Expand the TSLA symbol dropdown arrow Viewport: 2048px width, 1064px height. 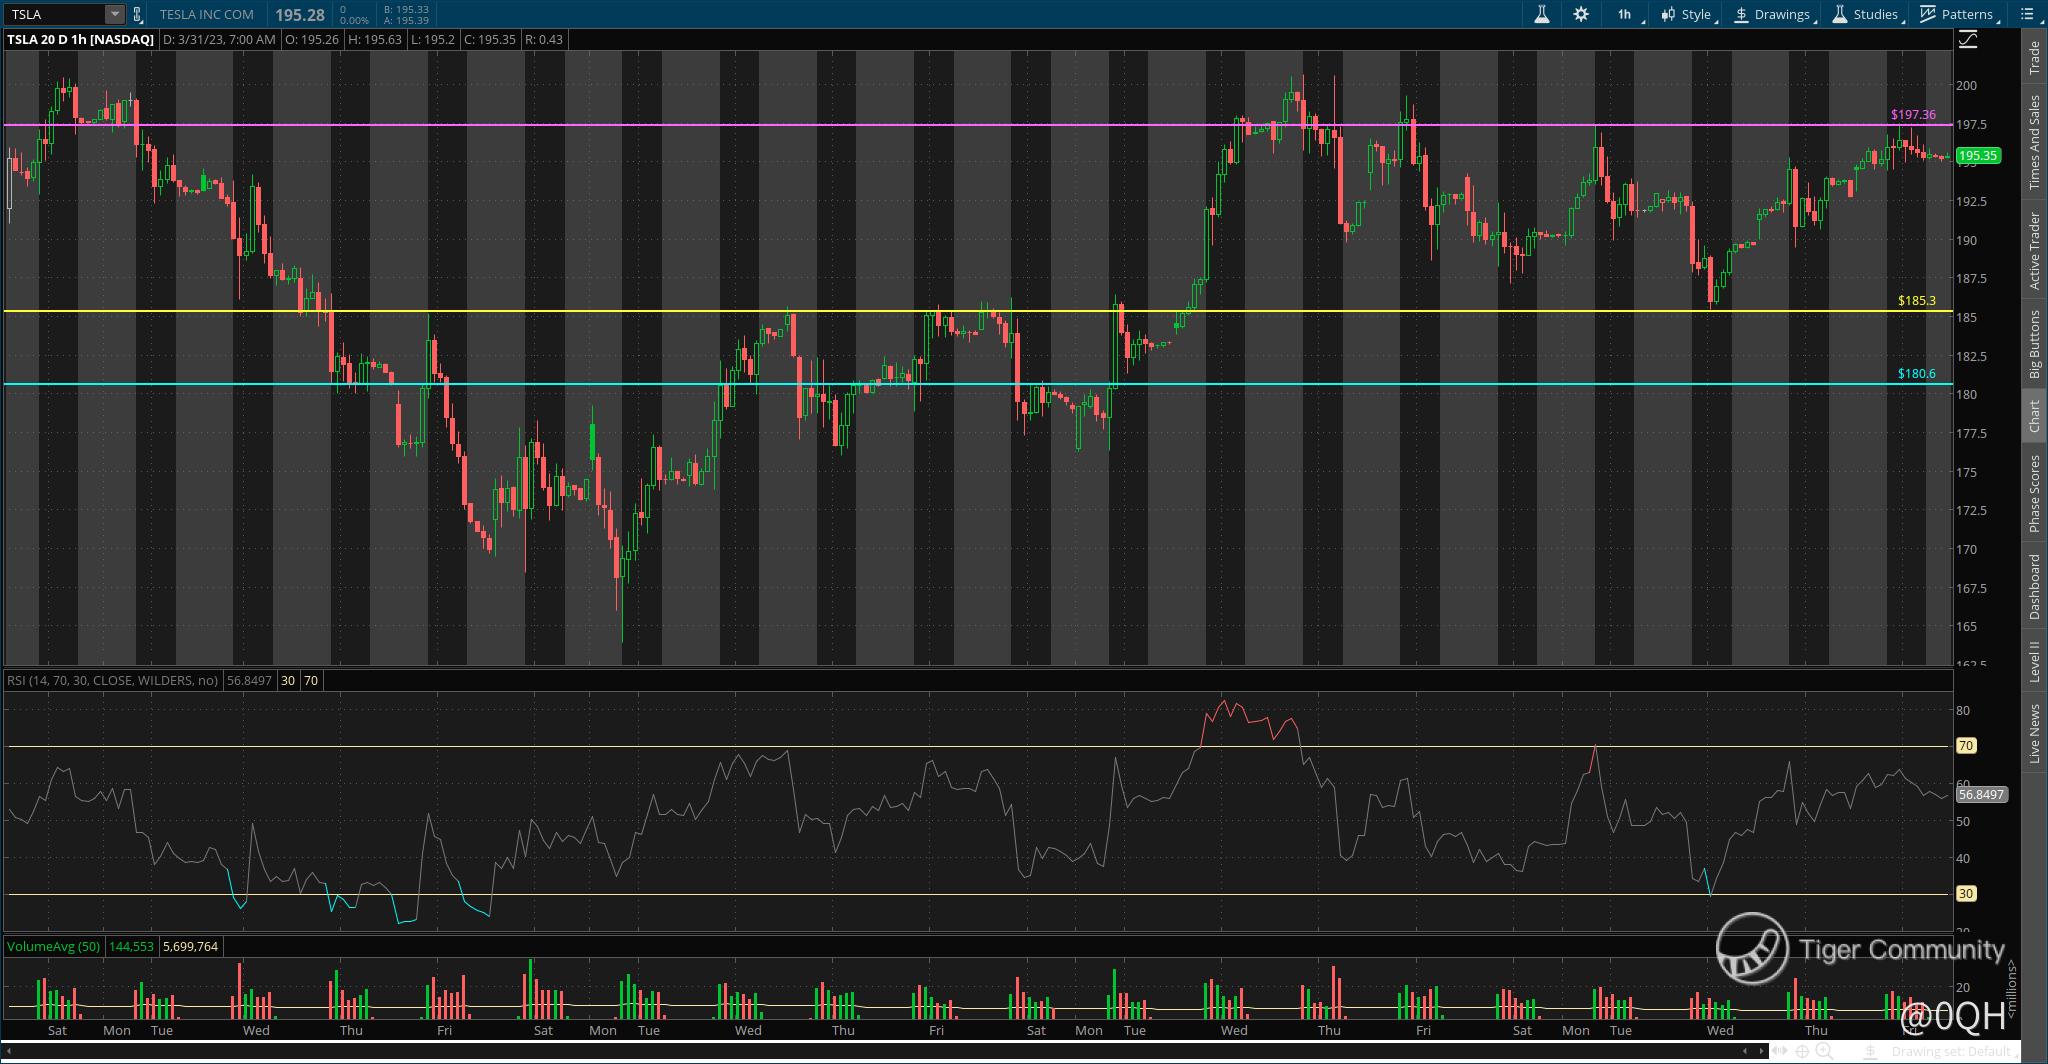click(x=114, y=14)
